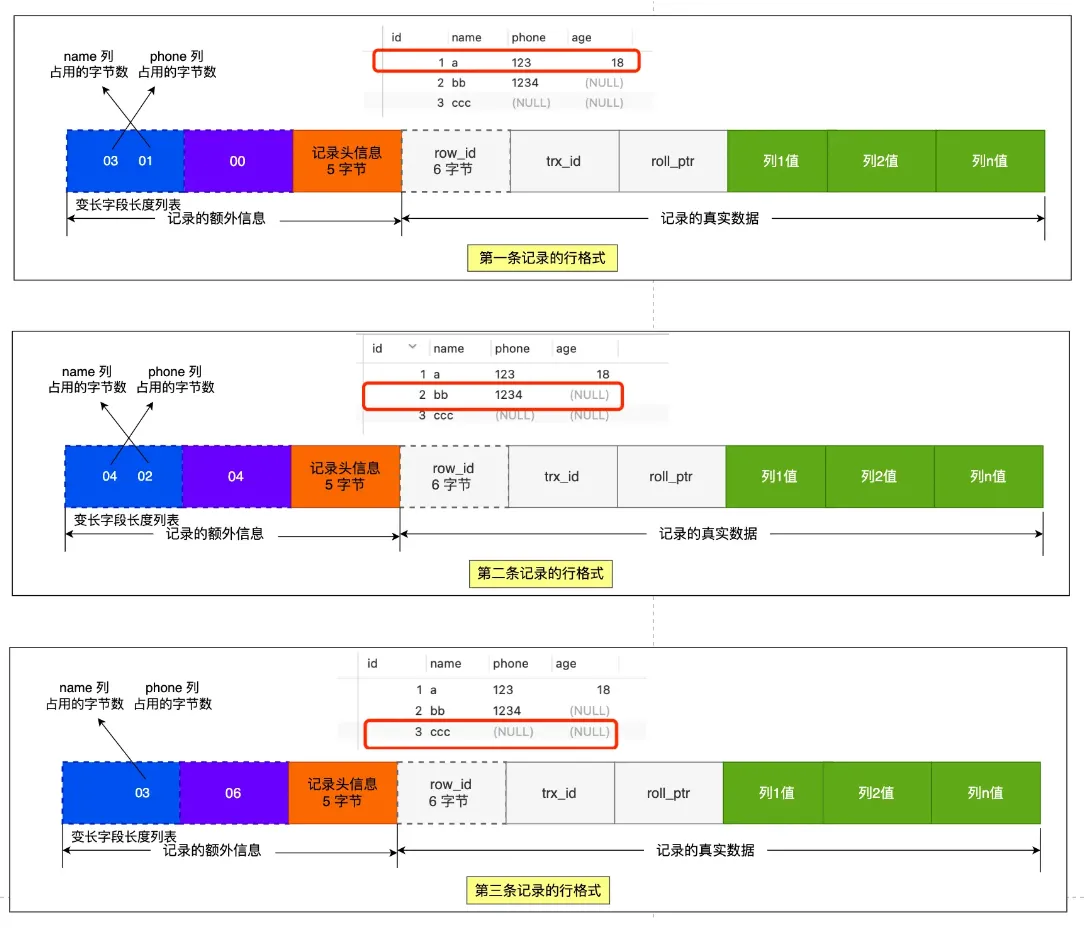Viewport: 1087px width, 938px height.
Task: Select the dashed row_id block in the third diagram
Action: tap(451, 793)
